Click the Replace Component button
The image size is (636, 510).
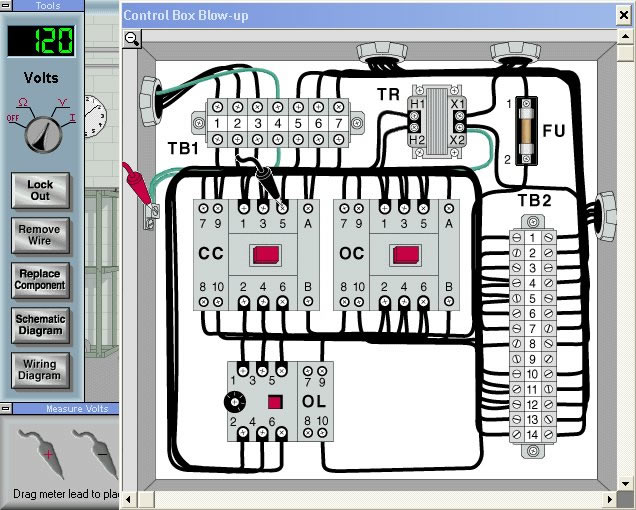(40, 280)
